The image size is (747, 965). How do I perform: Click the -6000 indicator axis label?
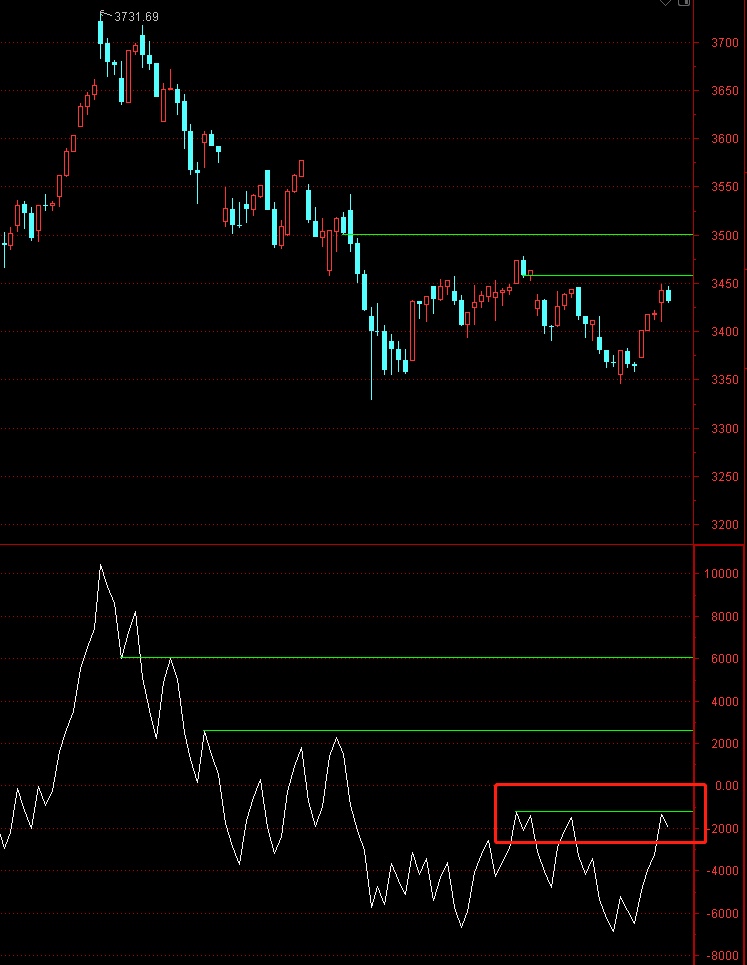[x=722, y=914]
